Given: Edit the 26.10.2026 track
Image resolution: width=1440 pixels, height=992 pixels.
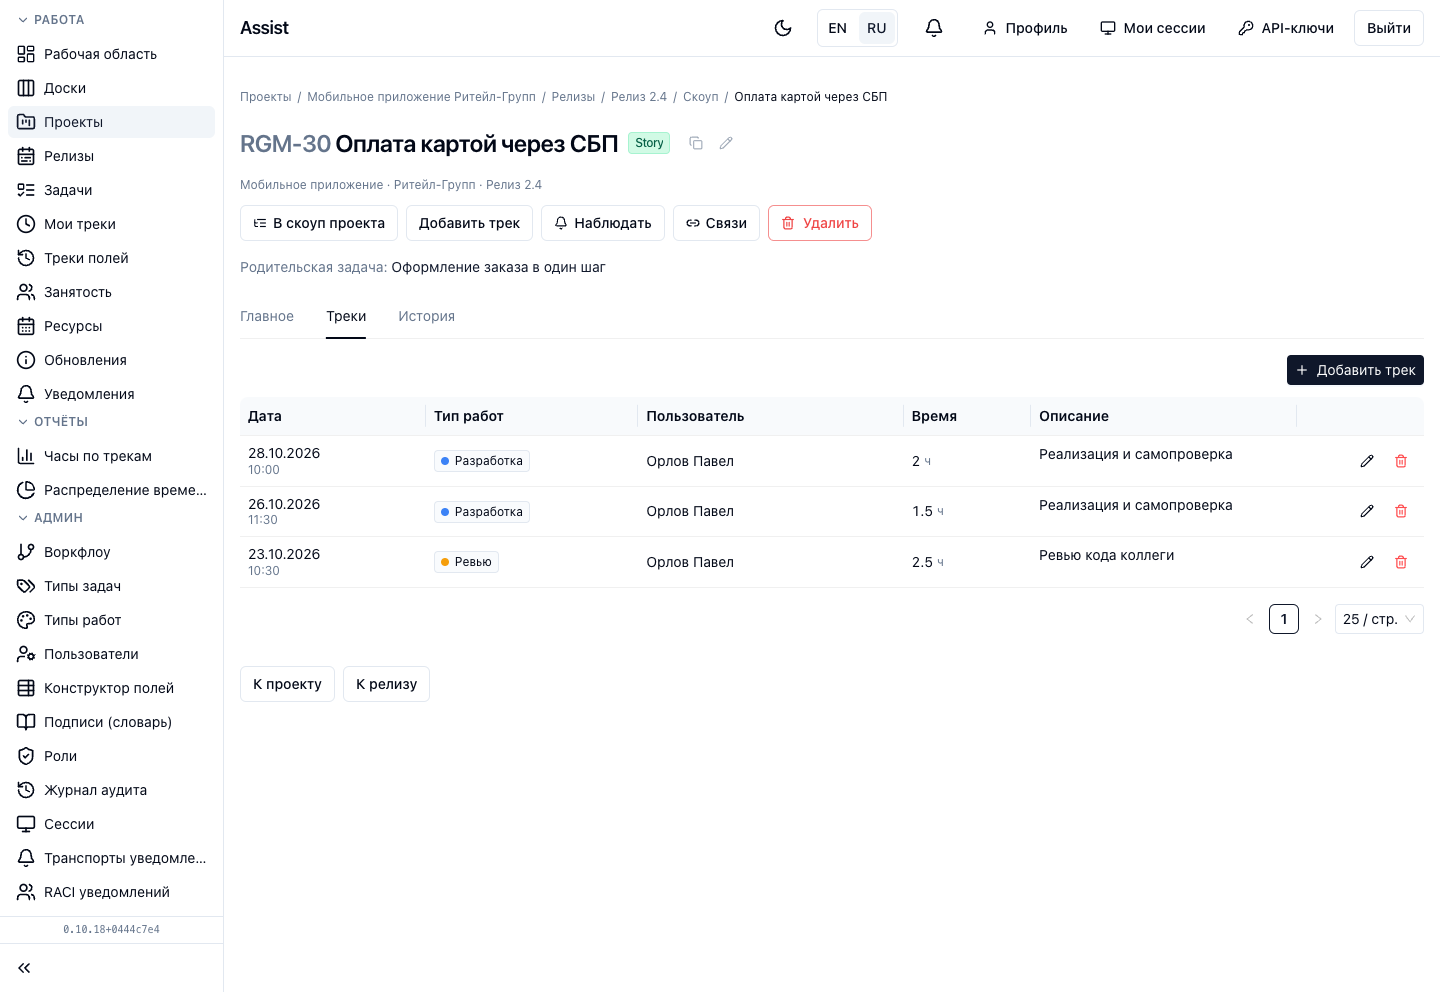Looking at the screenshot, I should pos(1367,511).
